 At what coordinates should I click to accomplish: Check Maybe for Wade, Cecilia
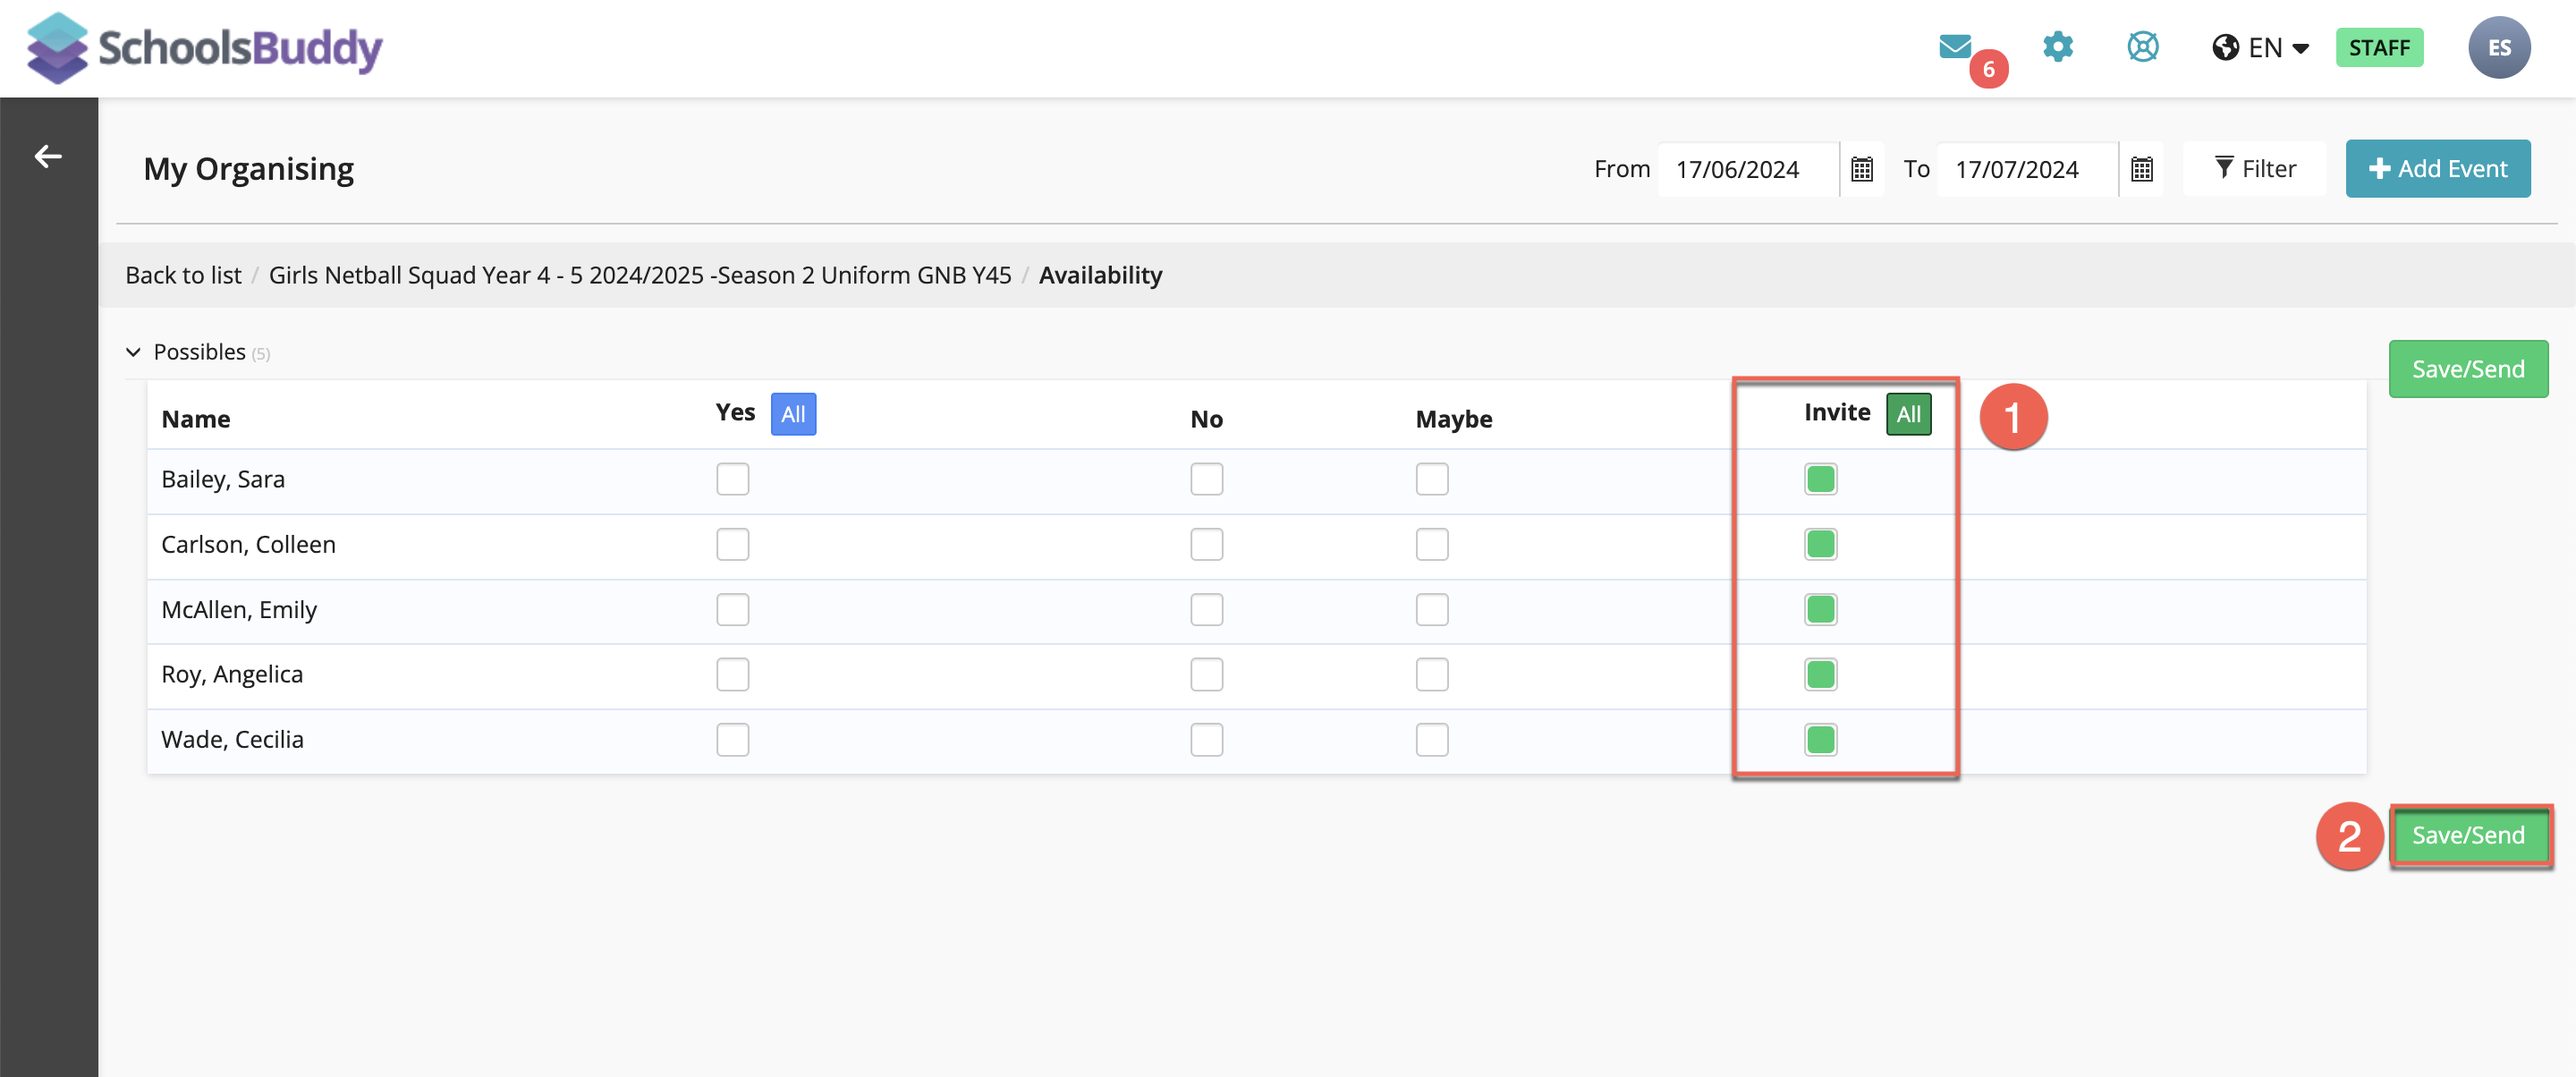click(1431, 740)
